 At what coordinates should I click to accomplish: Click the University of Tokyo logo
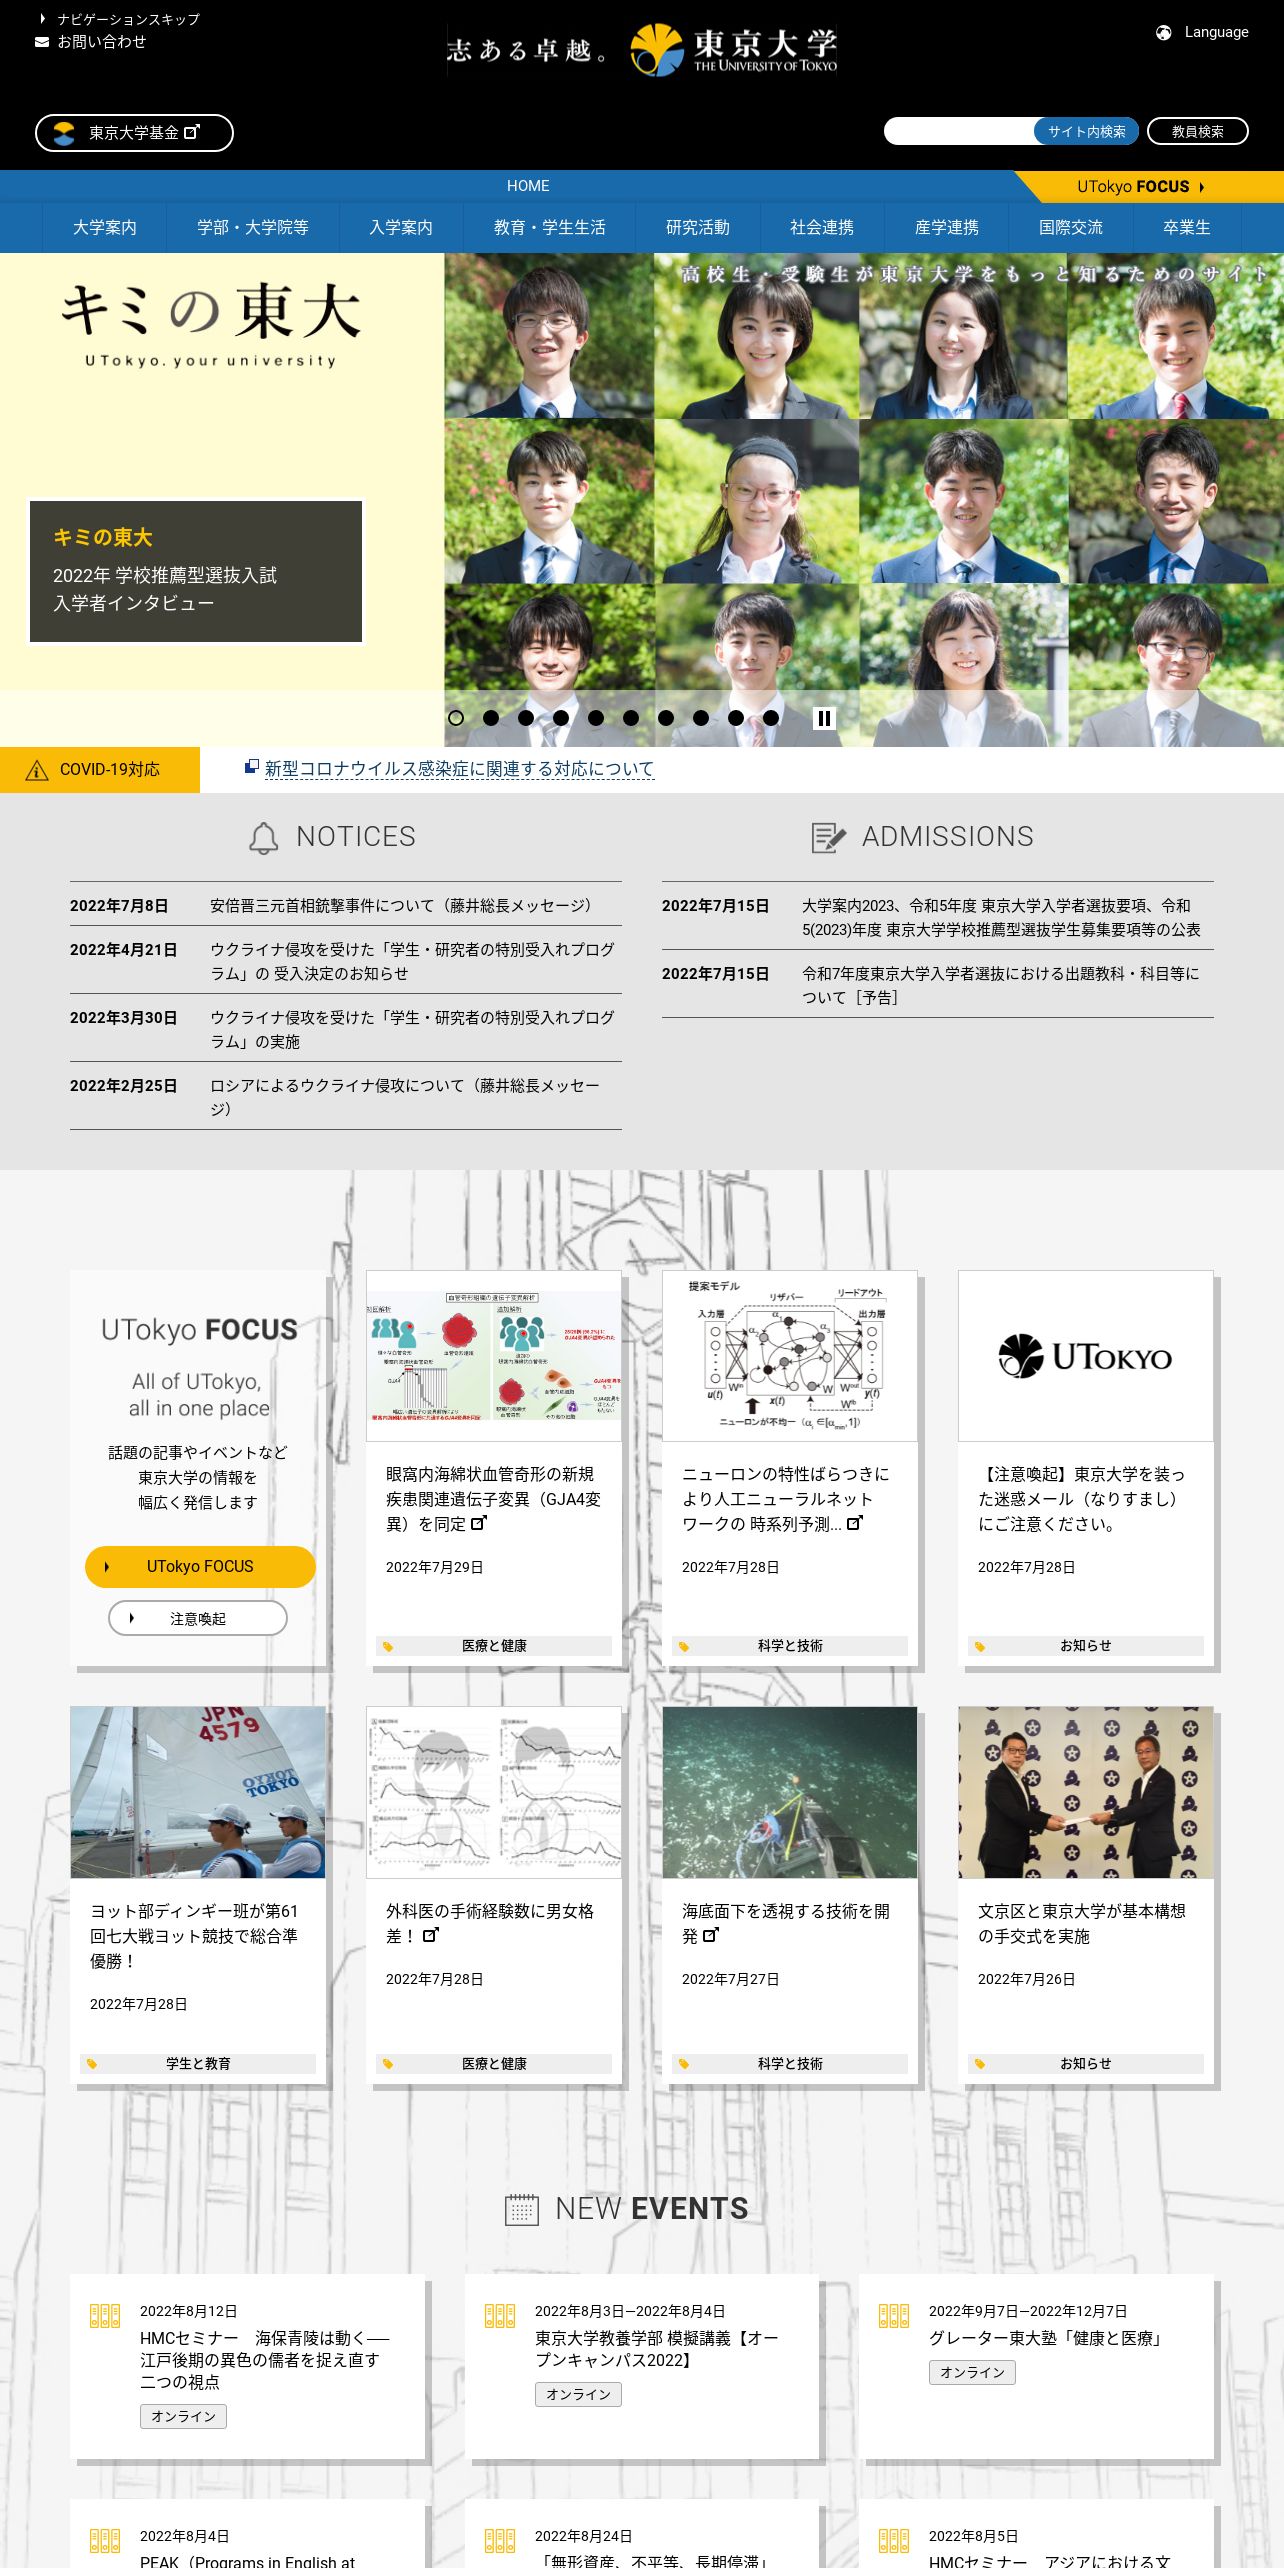click(734, 50)
